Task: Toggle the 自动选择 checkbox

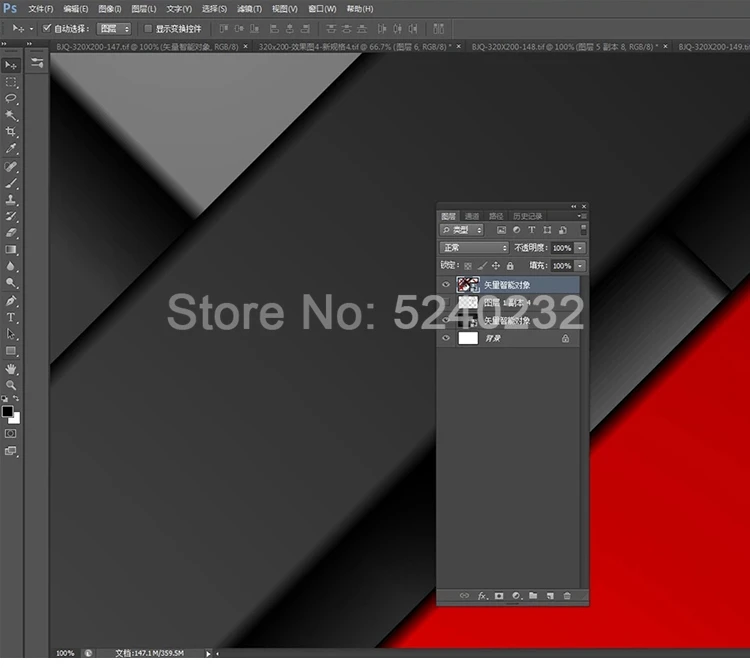Action: coord(46,28)
